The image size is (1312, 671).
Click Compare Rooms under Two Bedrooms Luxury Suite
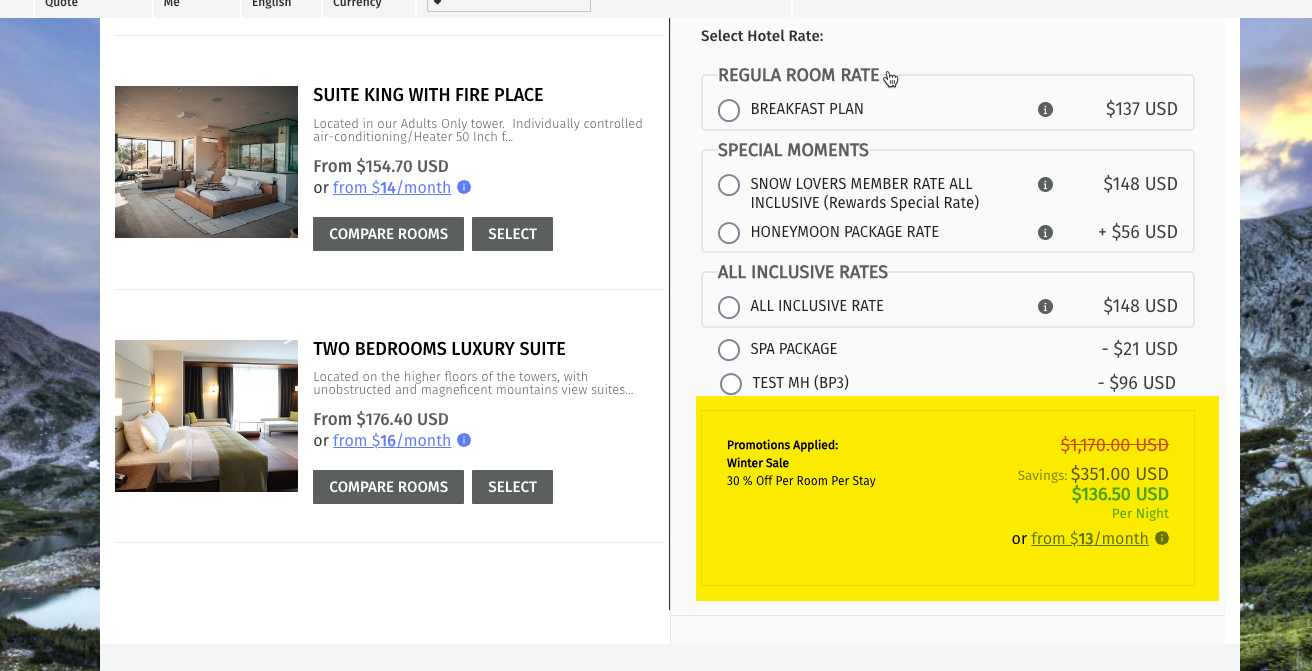pyautogui.click(x=388, y=487)
